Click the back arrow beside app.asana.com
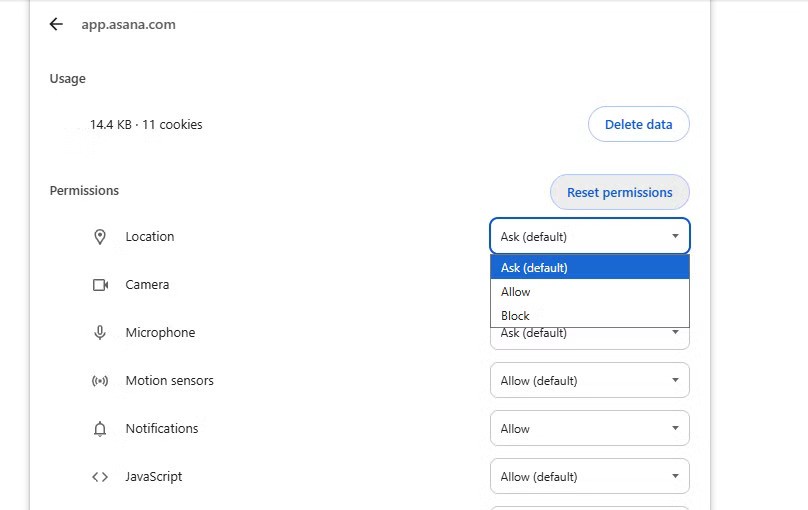808x510 pixels. pos(56,25)
